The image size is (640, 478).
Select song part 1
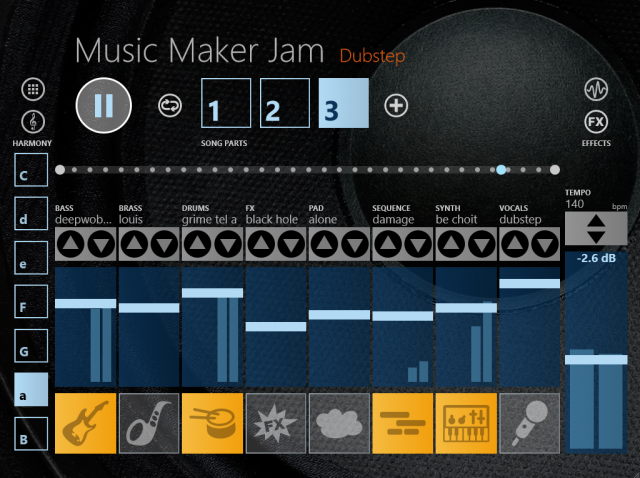click(x=226, y=103)
